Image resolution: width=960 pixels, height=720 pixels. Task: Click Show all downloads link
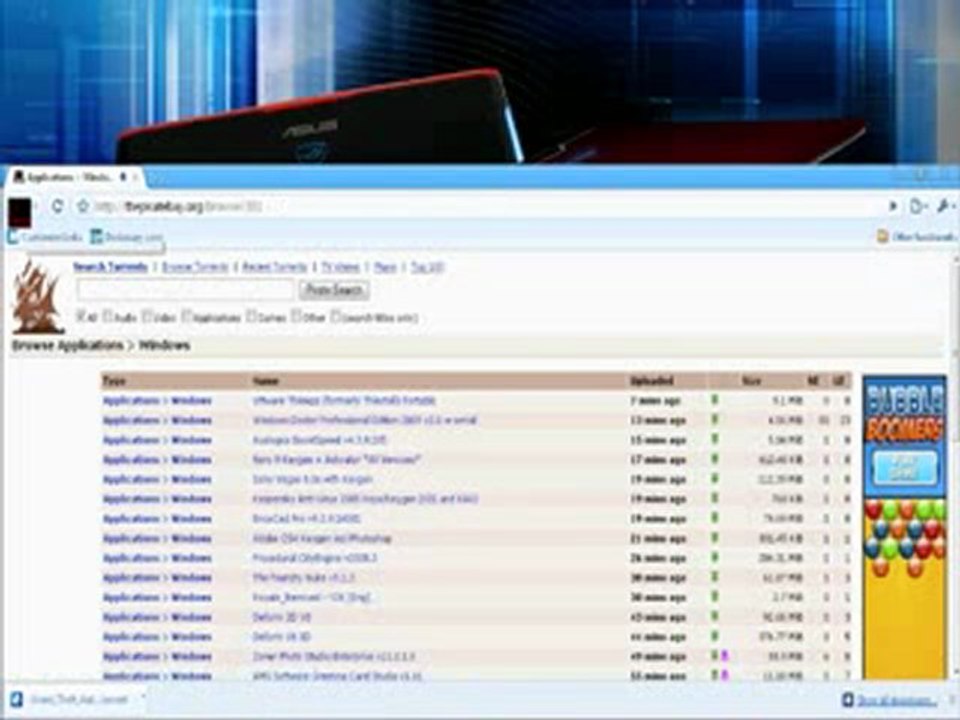pos(898,700)
